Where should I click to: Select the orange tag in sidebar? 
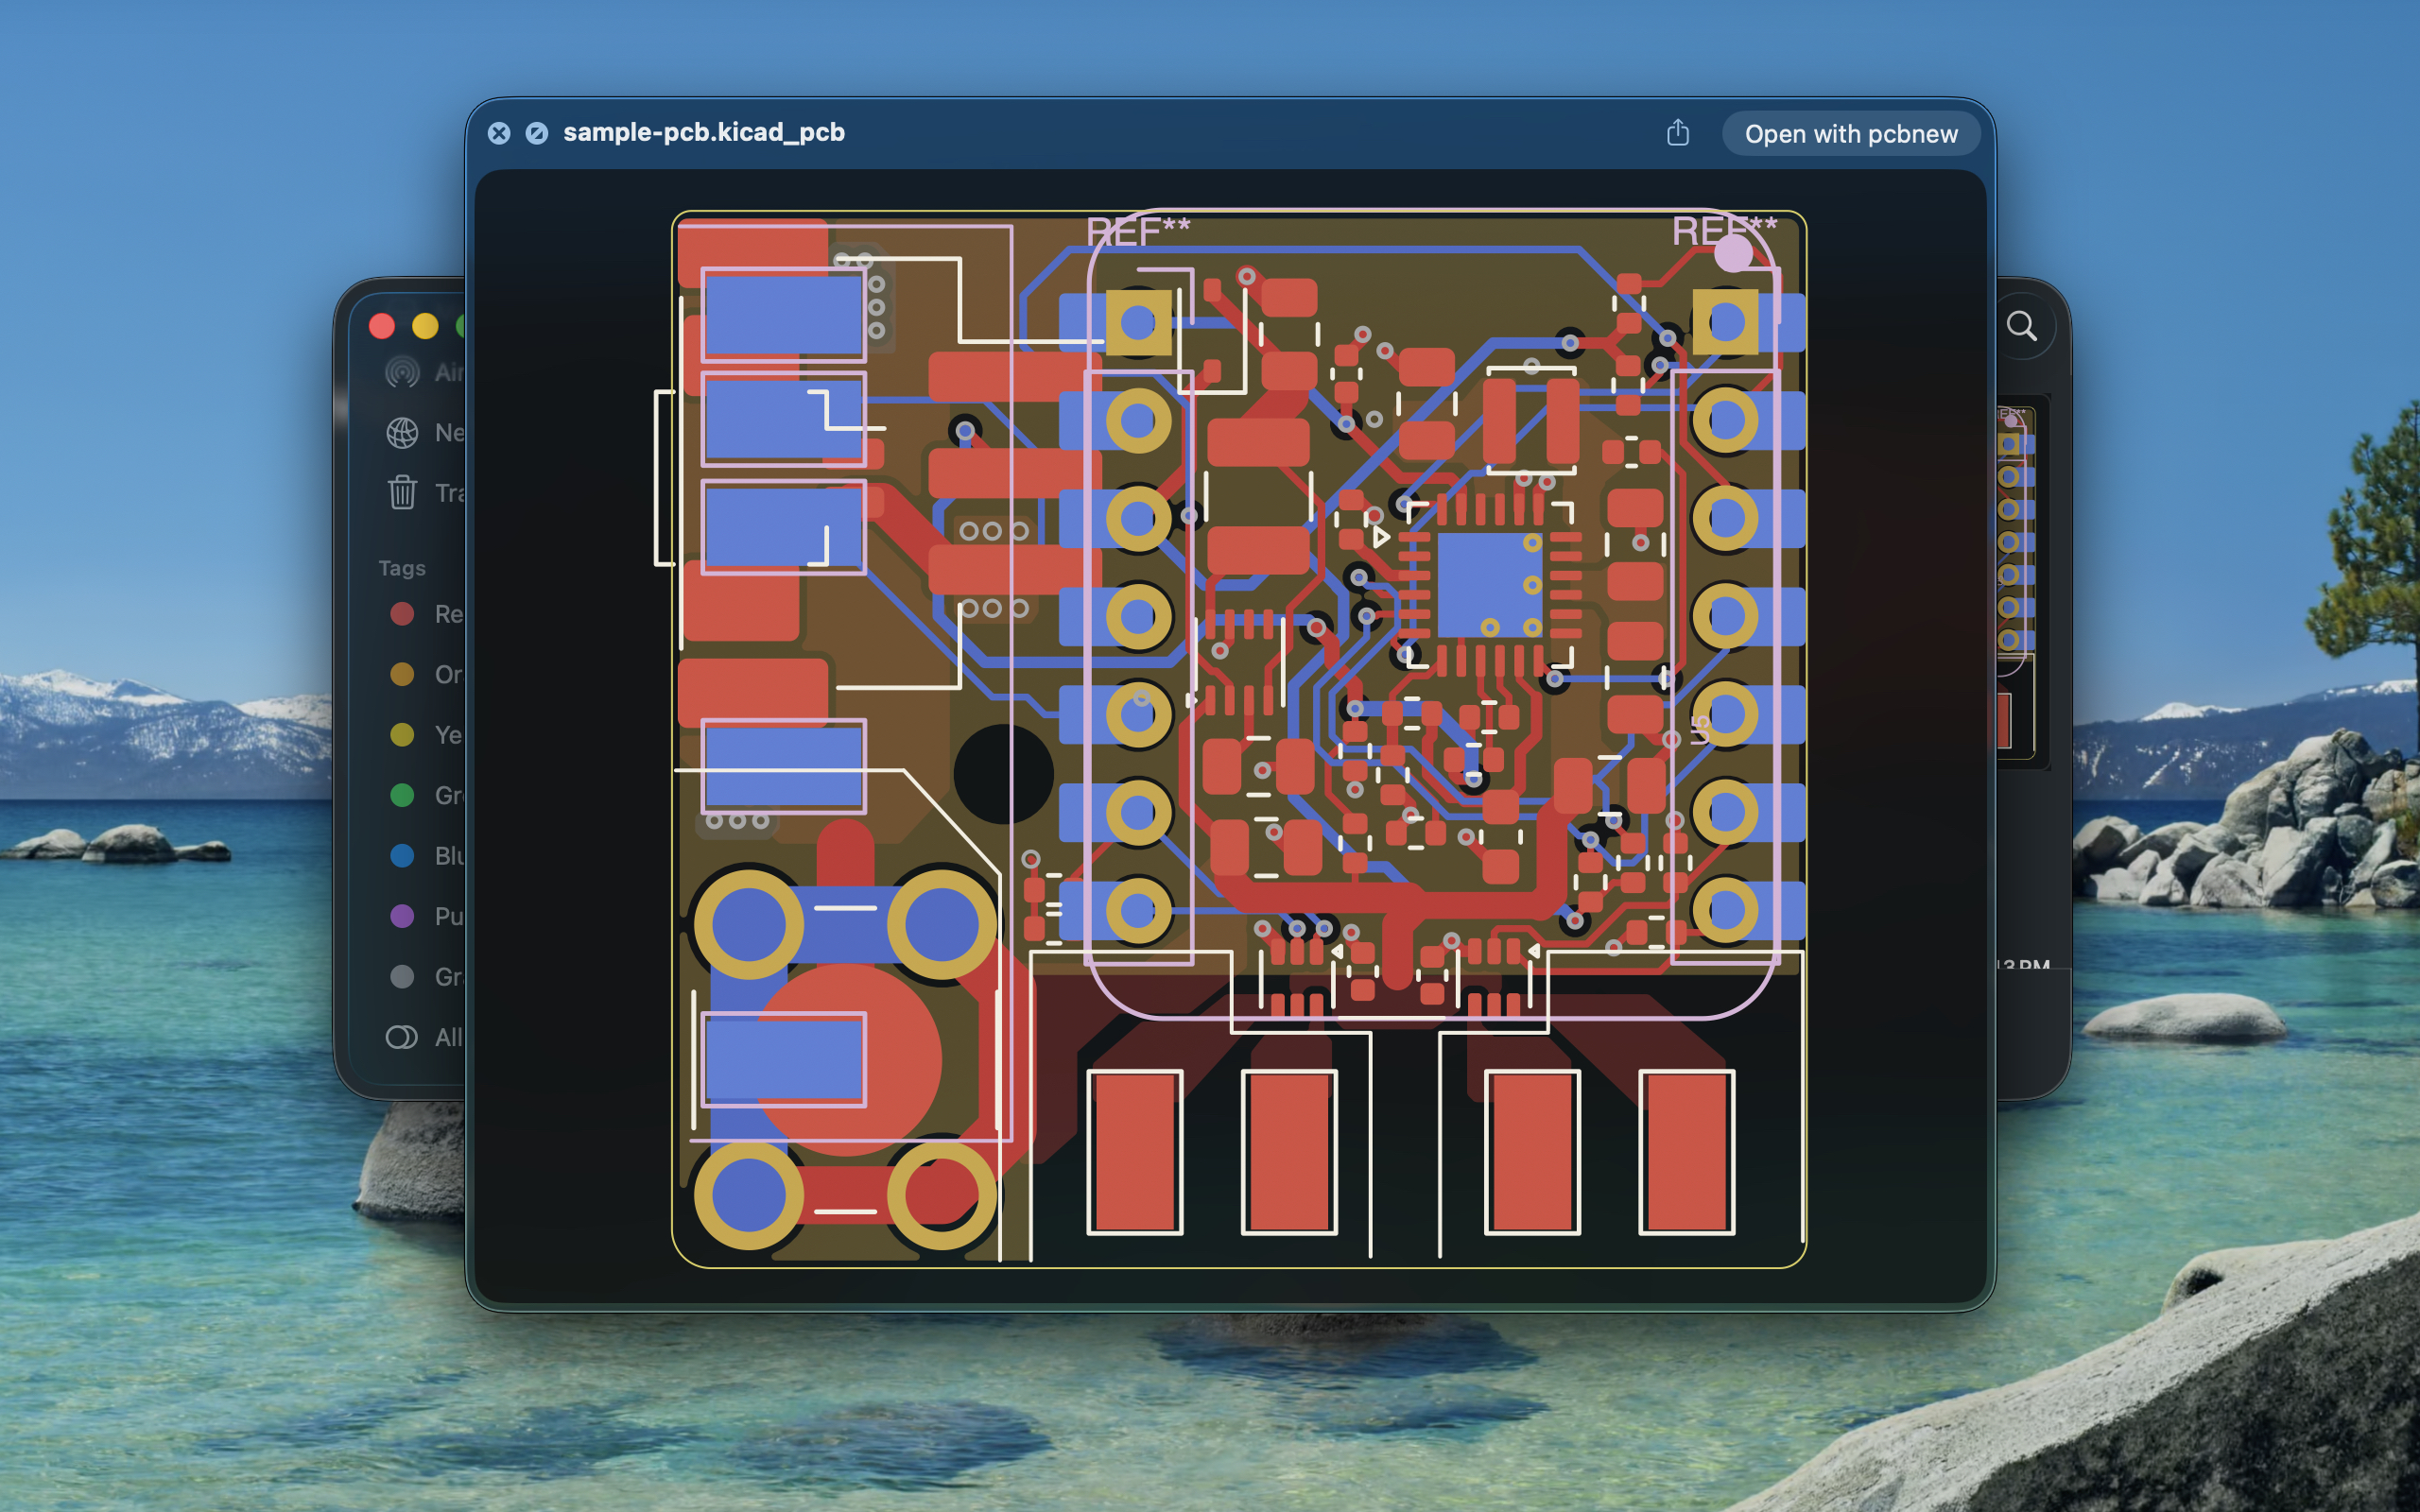click(402, 674)
